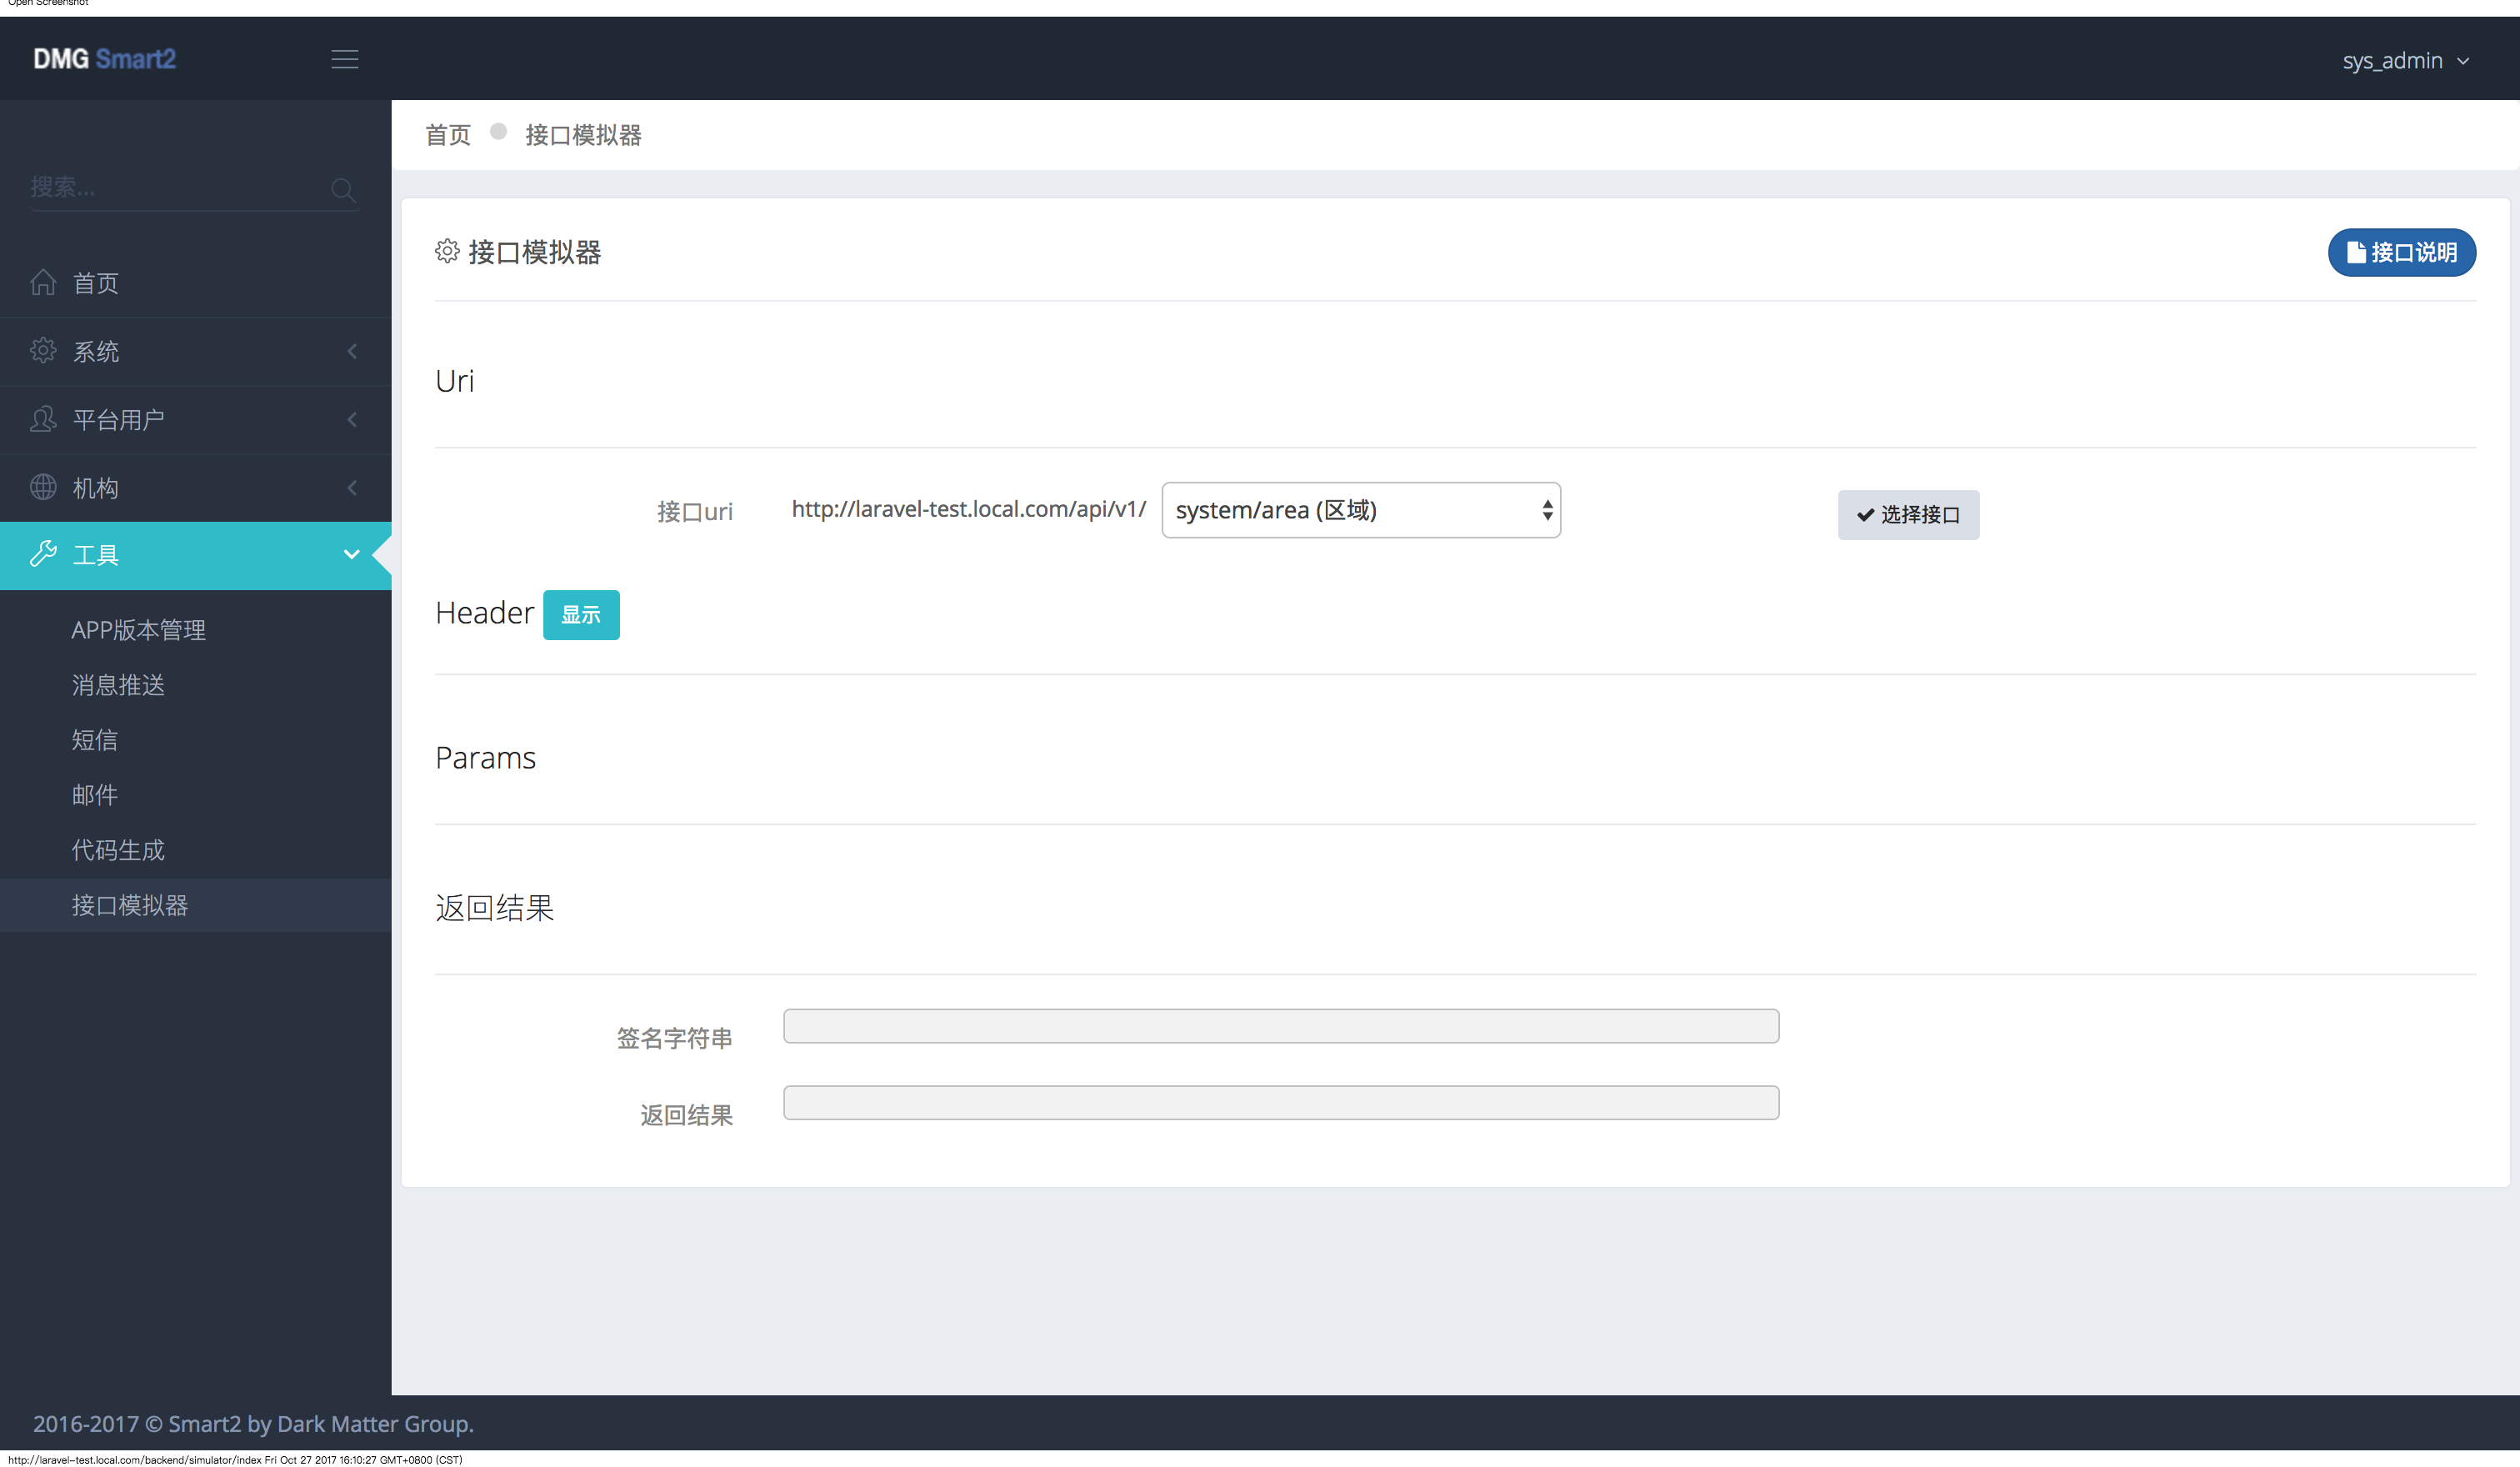Open the system/area (区域) interface dropdown

click(1361, 510)
